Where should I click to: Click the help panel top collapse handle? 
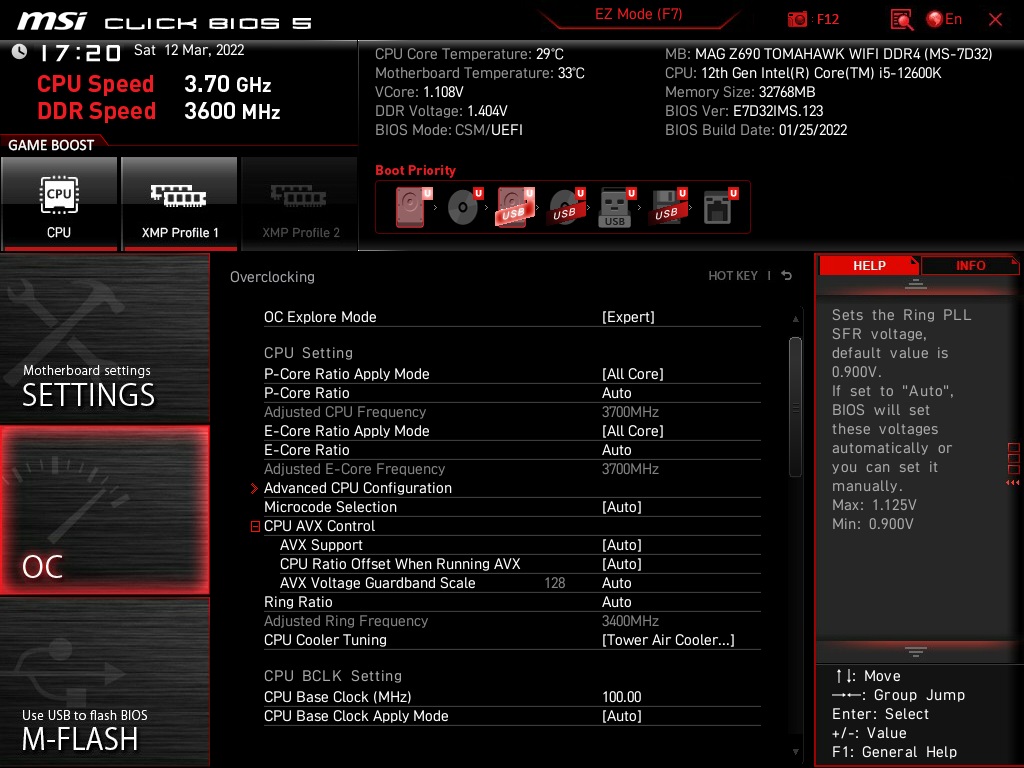point(916,283)
